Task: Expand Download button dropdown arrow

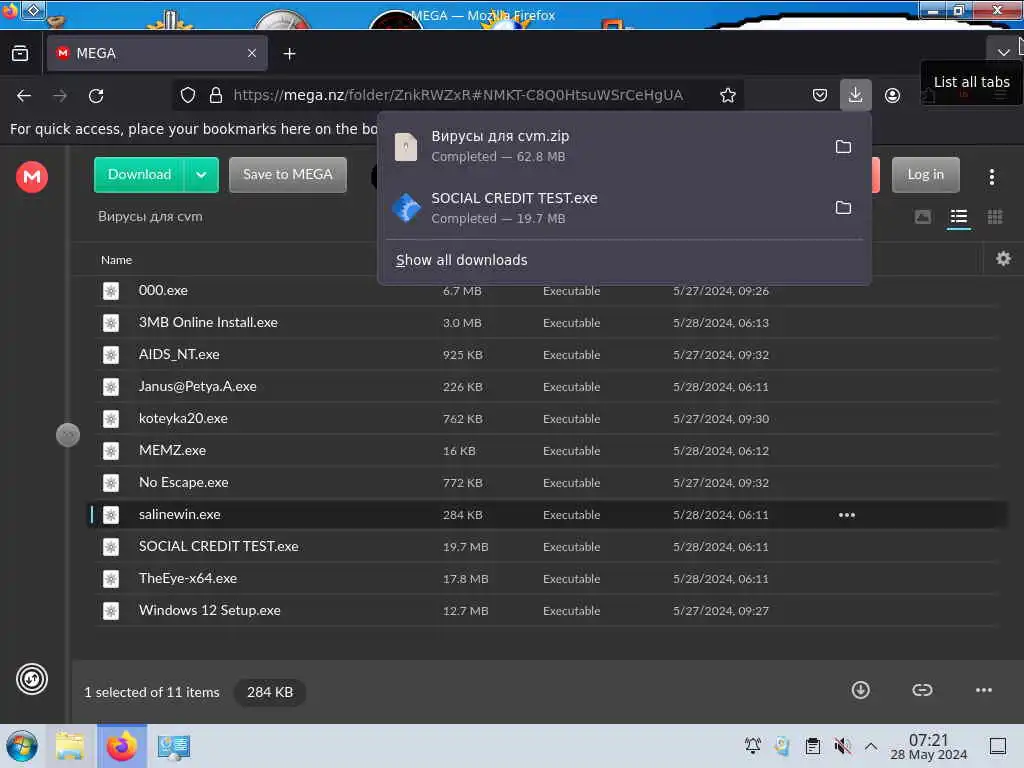Action: click(201, 175)
